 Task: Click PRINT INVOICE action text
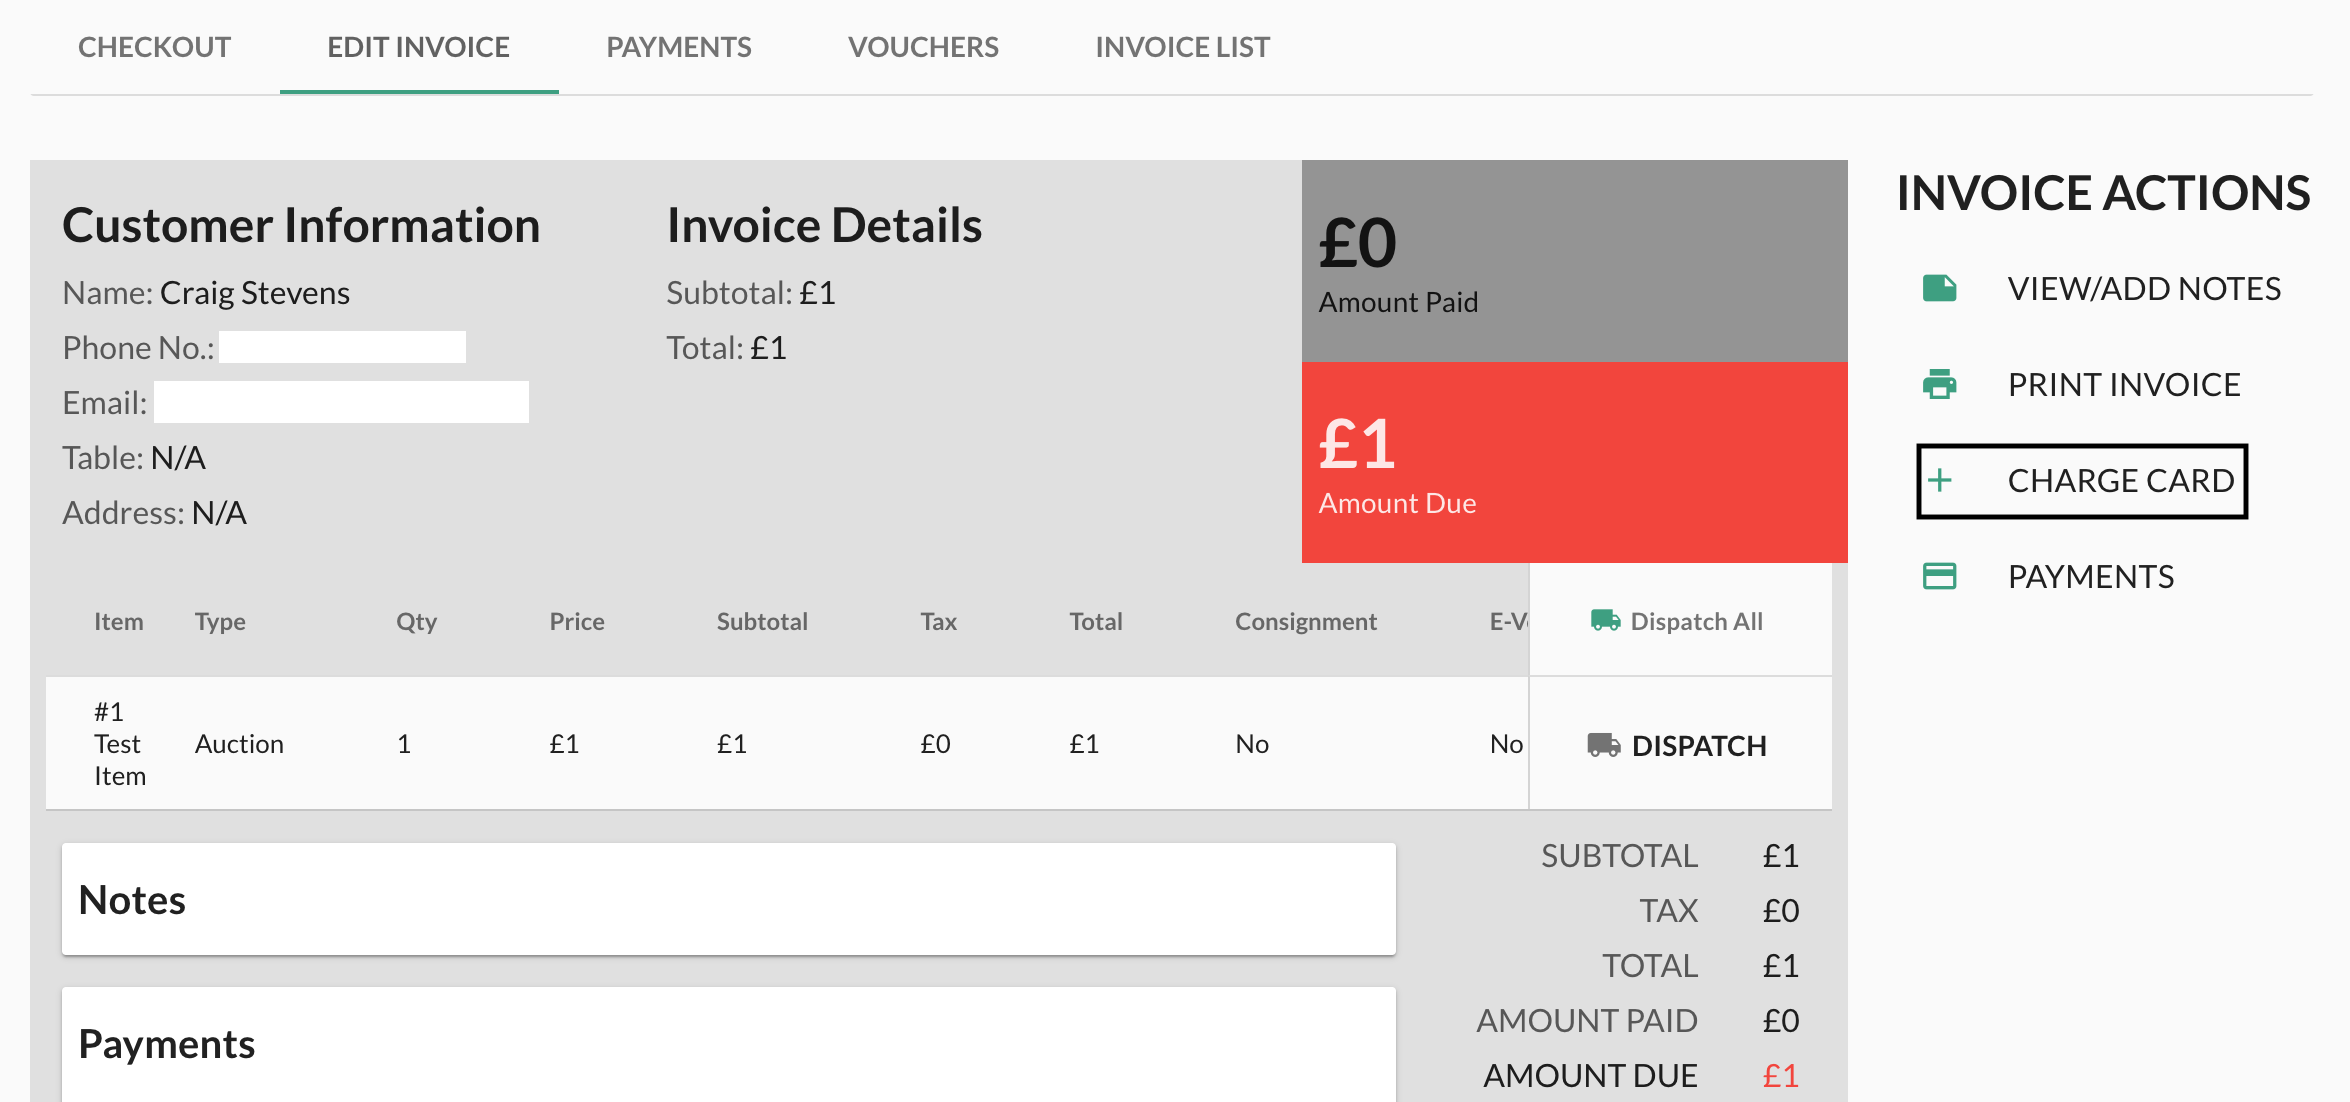click(x=2123, y=385)
